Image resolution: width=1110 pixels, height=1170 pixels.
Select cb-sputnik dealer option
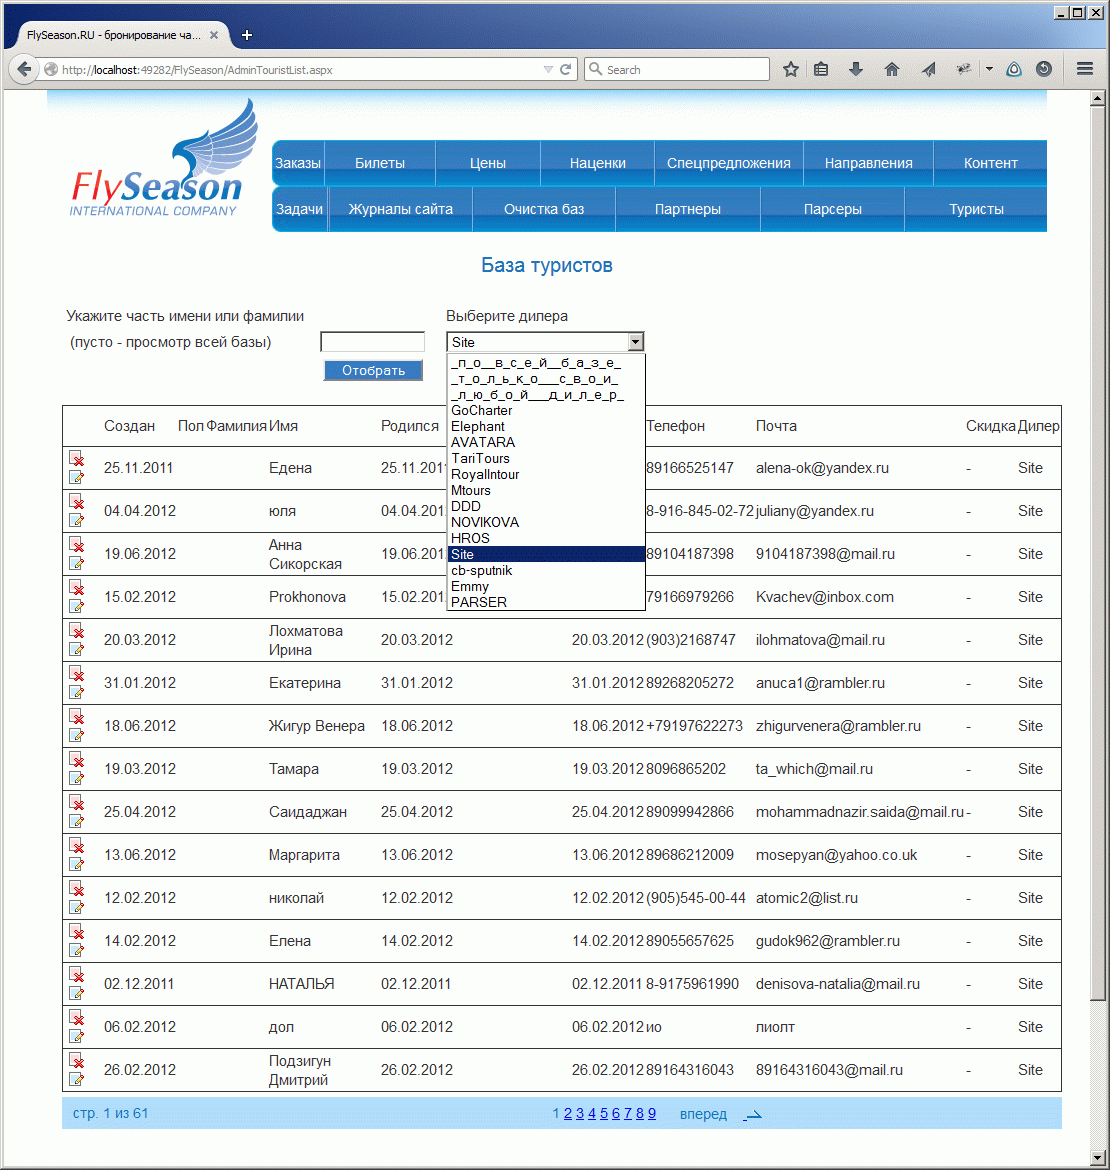click(x=545, y=570)
